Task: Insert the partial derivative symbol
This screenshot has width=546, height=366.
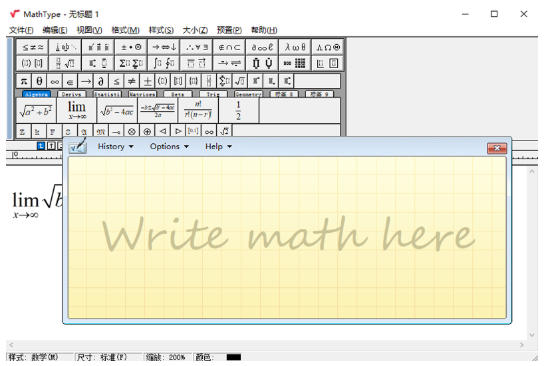Action: tap(101, 81)
